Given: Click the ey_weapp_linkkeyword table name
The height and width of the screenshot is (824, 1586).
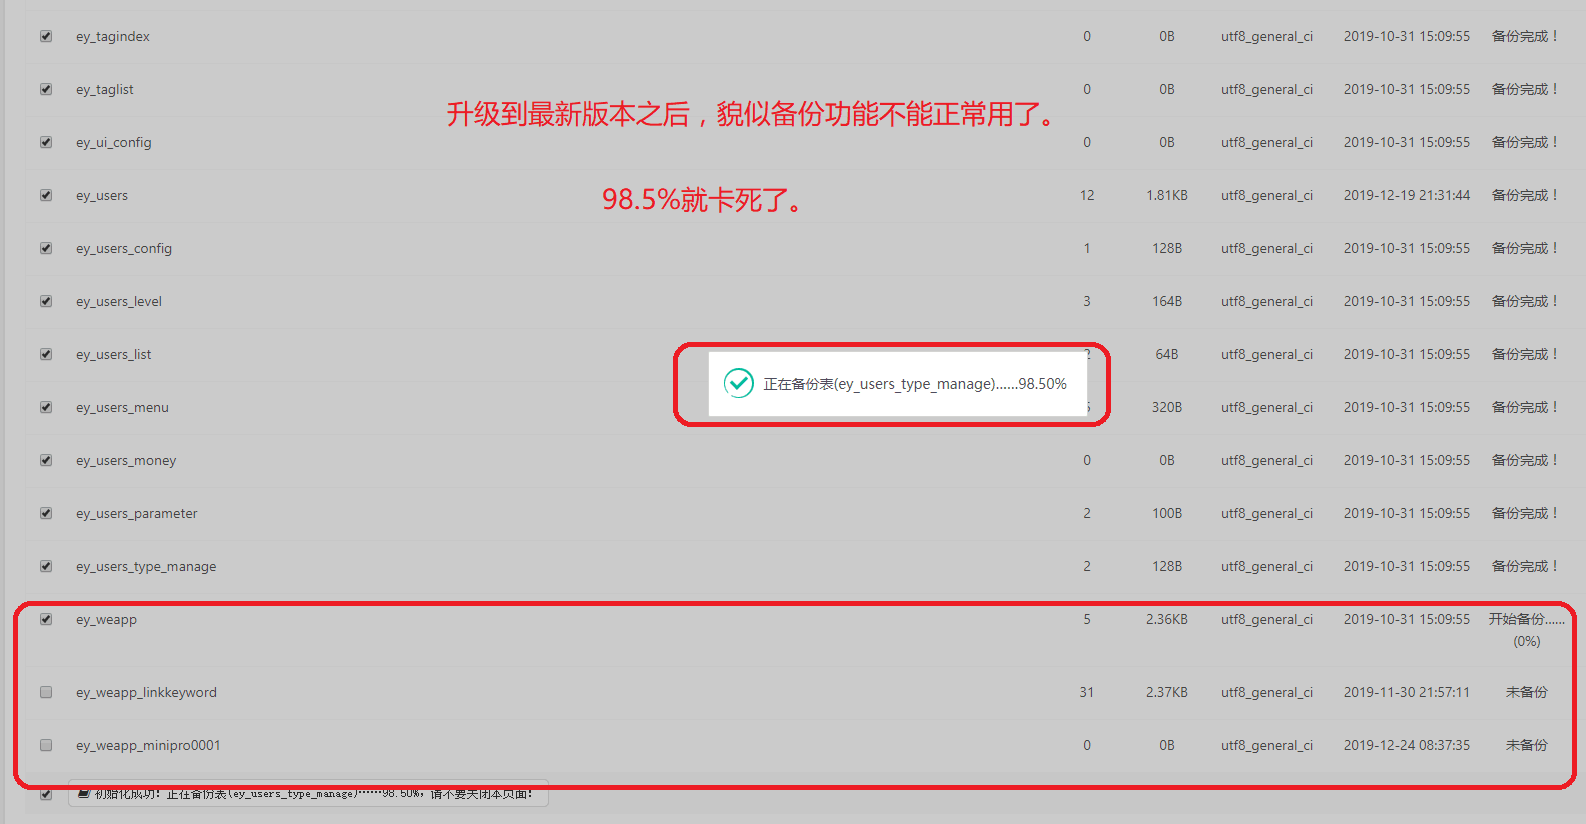Looking at the screenshot, I should [x=146, y=693].
